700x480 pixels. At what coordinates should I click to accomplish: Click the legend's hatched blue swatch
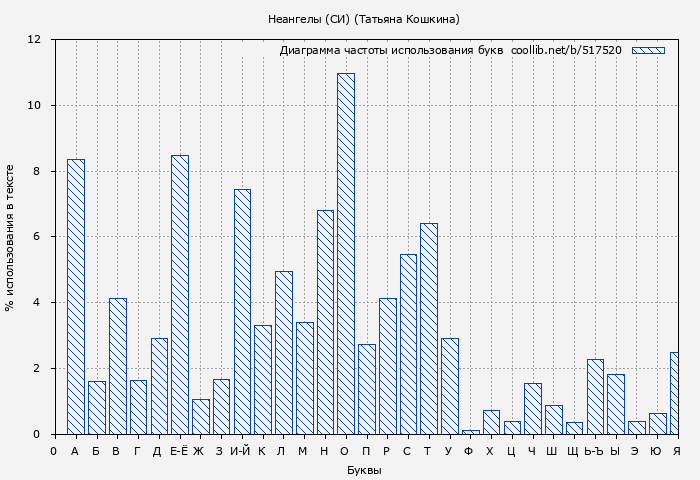tap(648, 50)
